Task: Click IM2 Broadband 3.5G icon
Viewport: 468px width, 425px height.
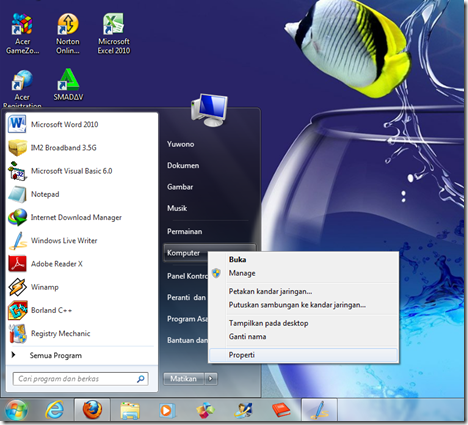Action: point(17,147)
